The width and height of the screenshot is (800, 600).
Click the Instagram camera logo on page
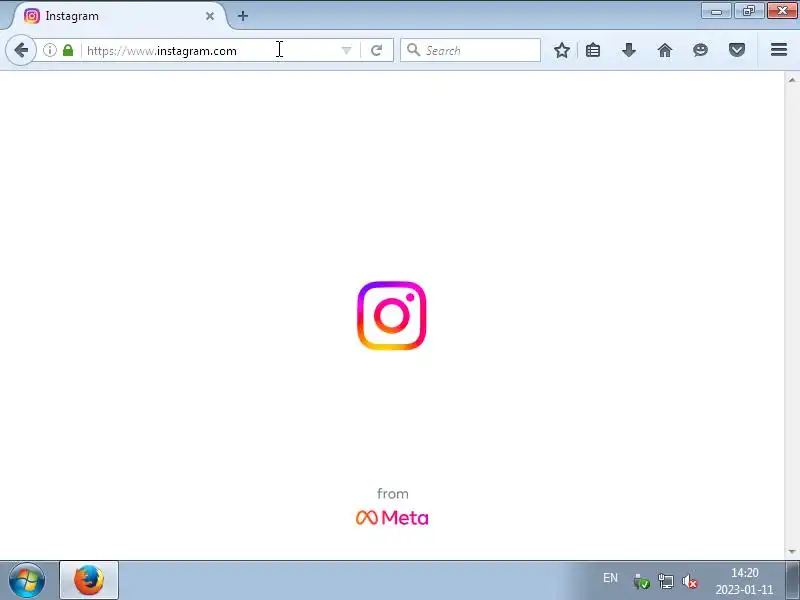coord(391,315)
